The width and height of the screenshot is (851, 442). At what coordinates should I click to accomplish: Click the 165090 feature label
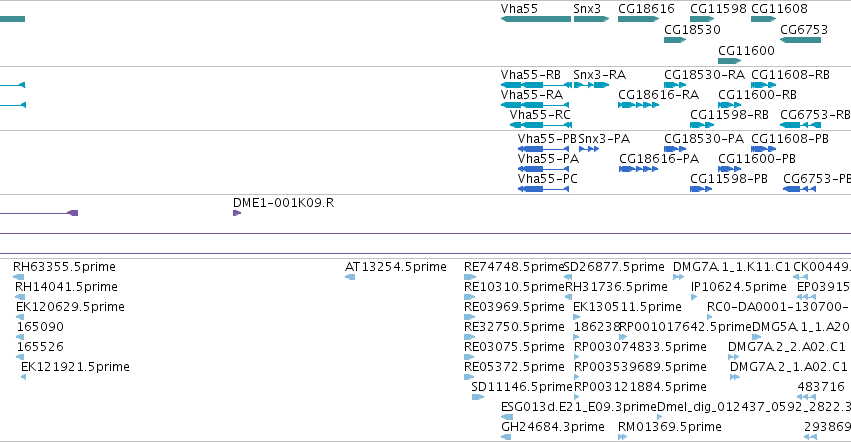click(40, 327)
